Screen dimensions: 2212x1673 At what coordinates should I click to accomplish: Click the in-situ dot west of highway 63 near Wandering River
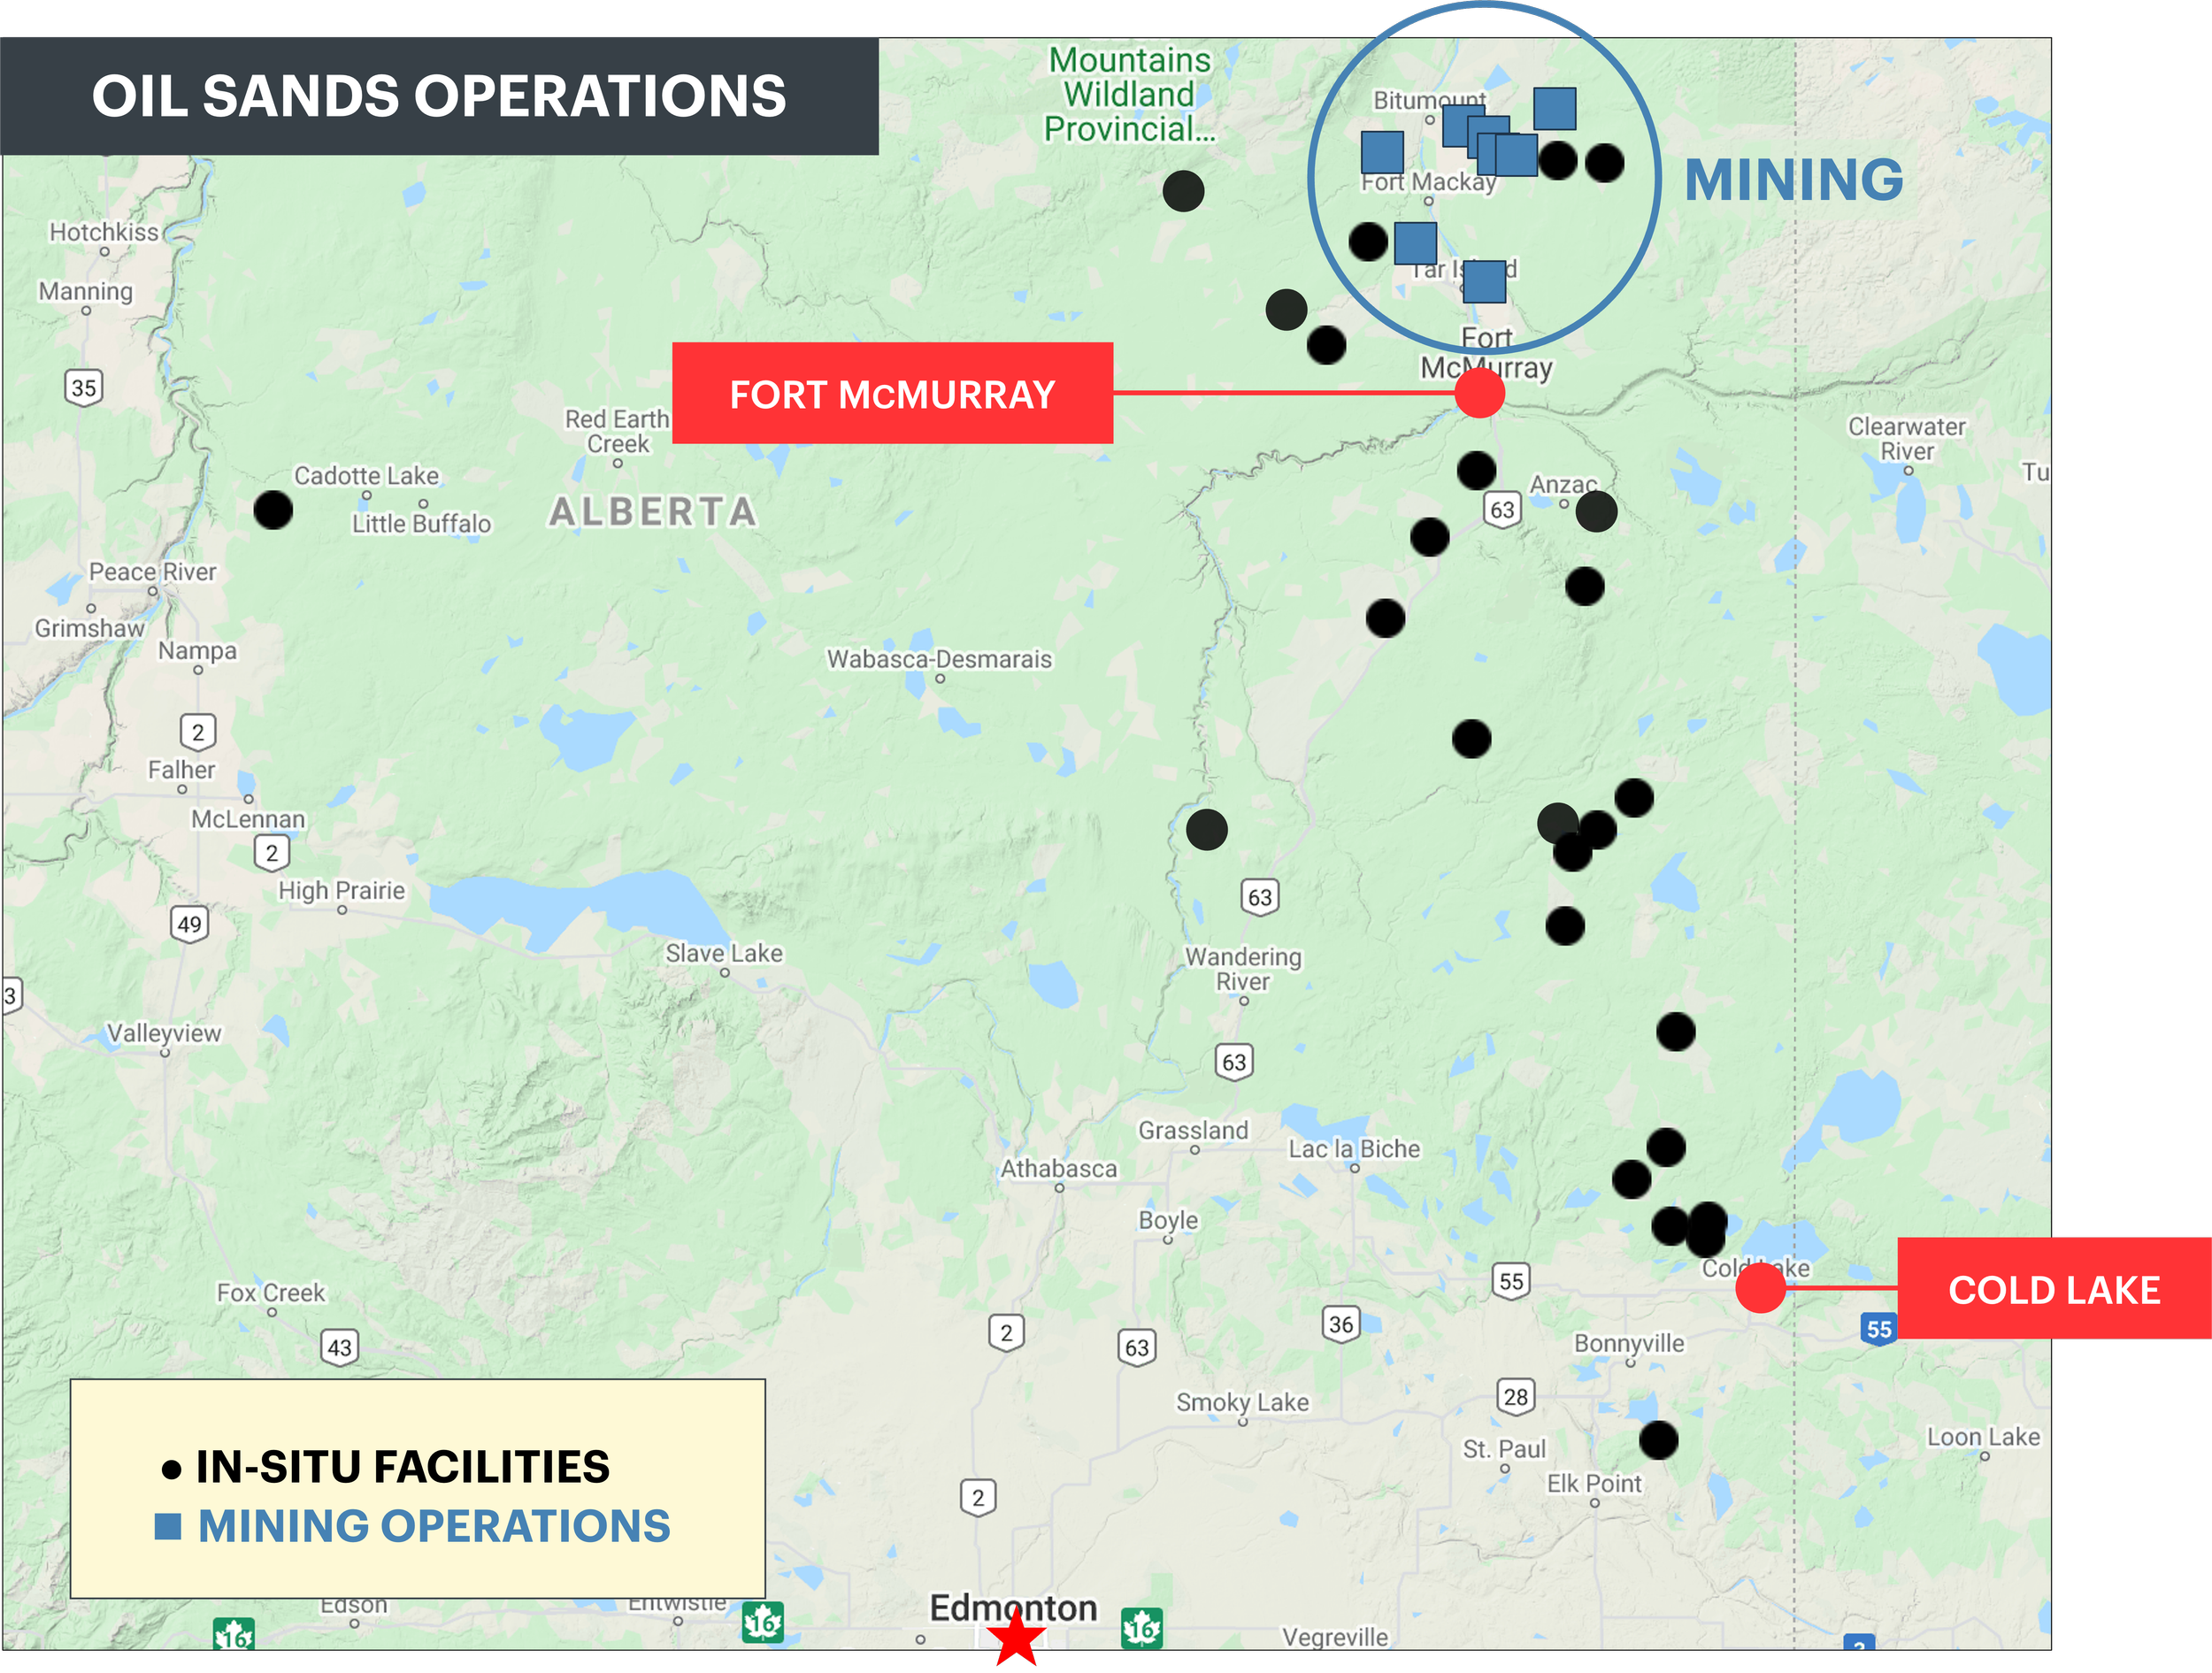pos(1206,829)
